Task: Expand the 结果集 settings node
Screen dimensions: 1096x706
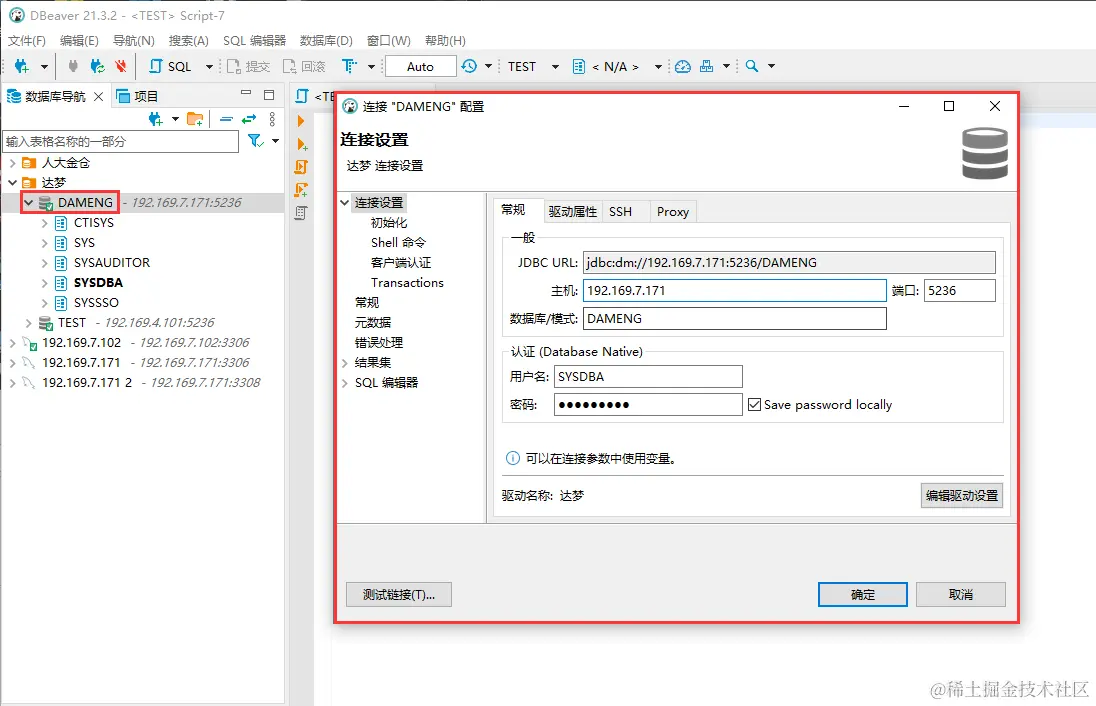Action: click(345, 363)
